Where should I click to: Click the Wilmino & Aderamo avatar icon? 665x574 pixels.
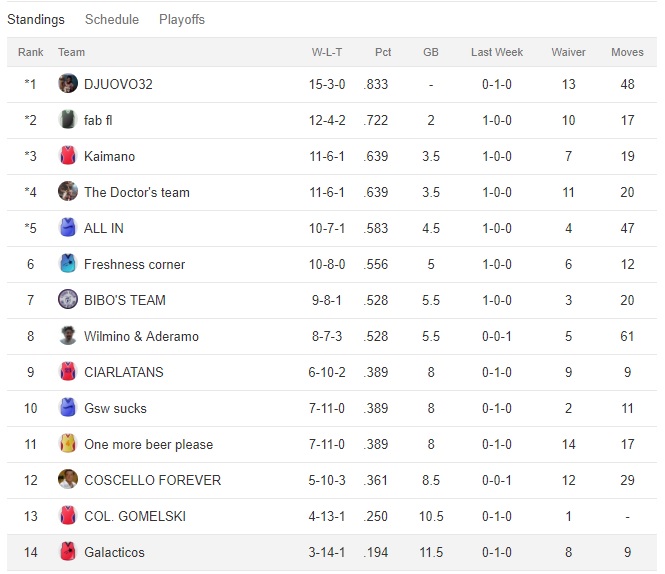[68, 336]
